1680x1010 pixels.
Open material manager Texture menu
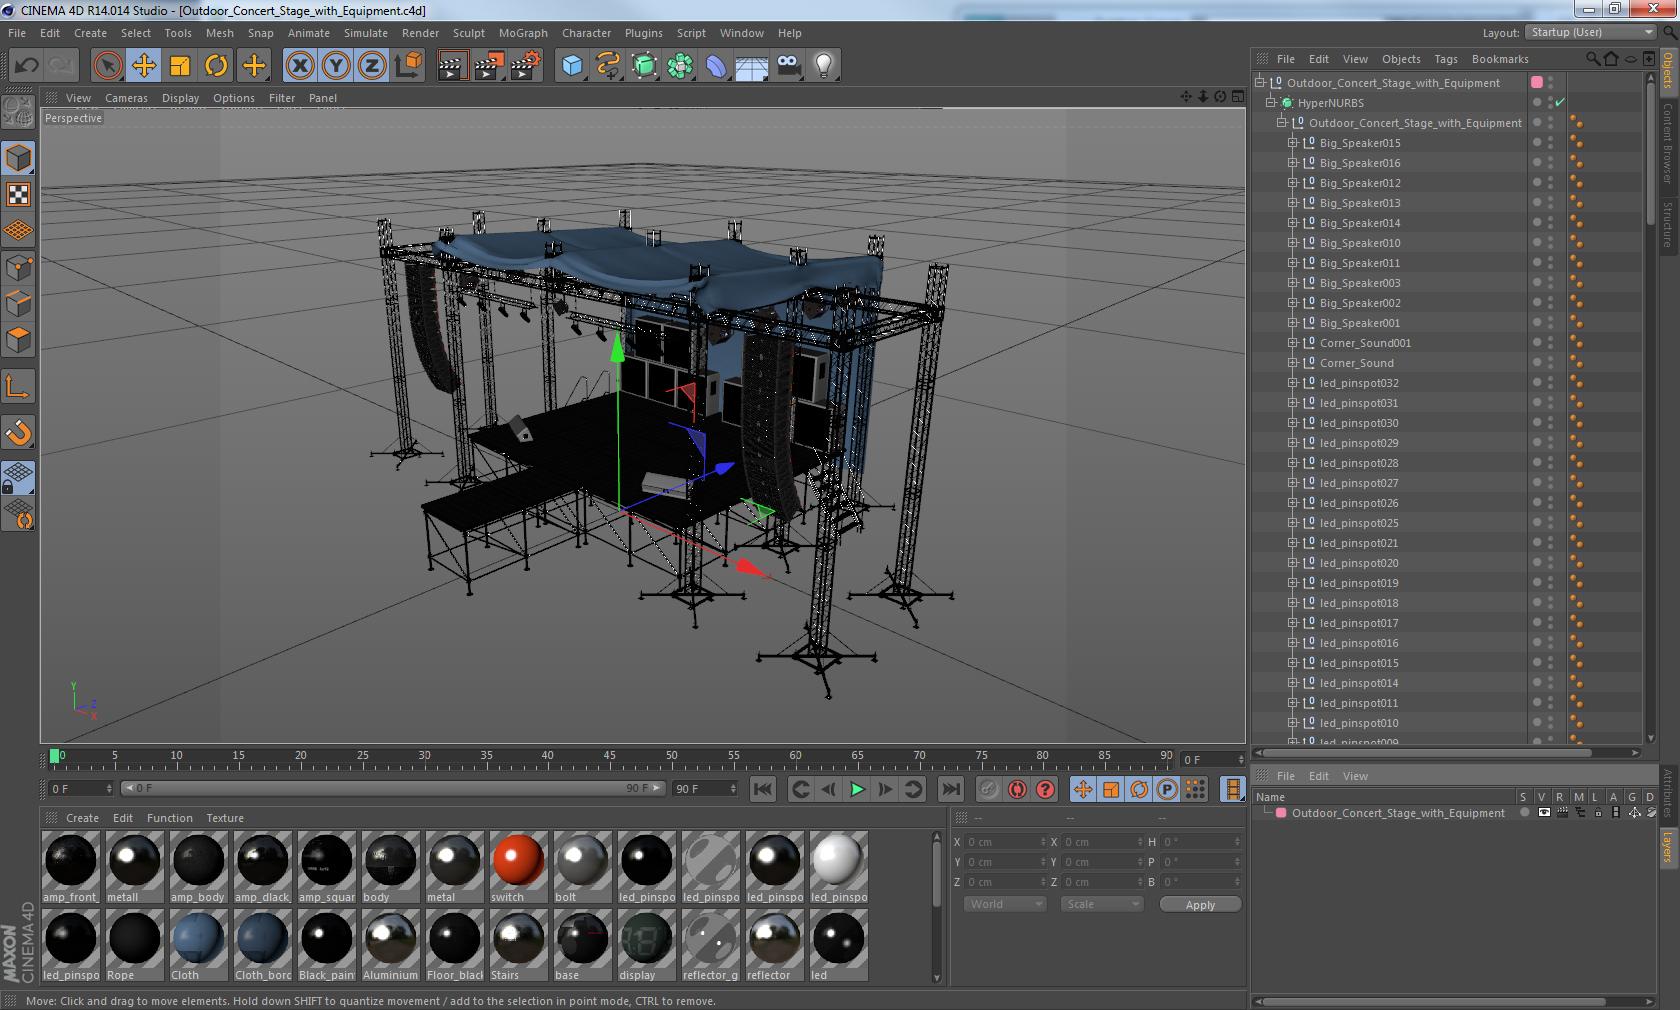[225, 818]
